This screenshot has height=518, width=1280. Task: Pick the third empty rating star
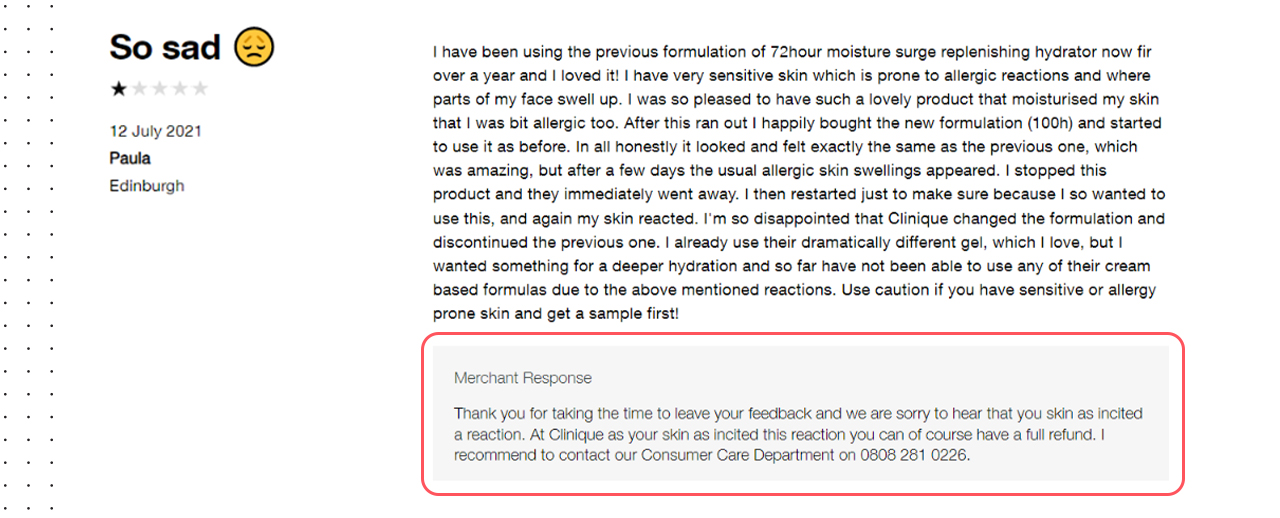159,89
